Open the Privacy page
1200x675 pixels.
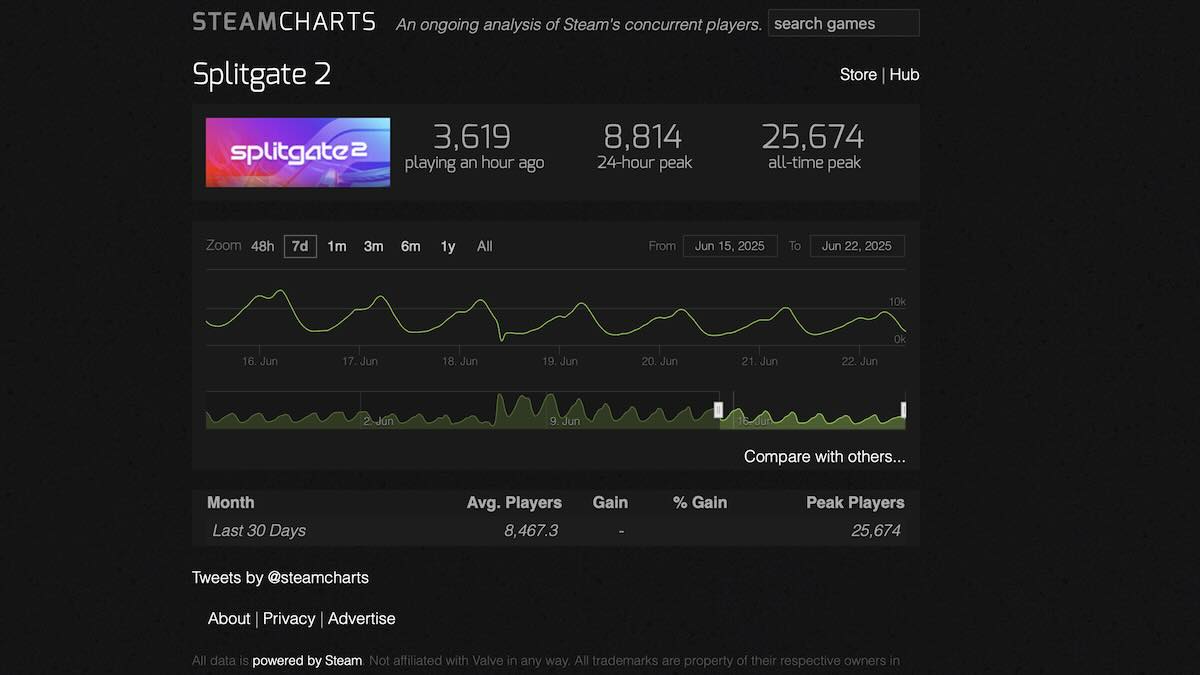pos(289,619)
